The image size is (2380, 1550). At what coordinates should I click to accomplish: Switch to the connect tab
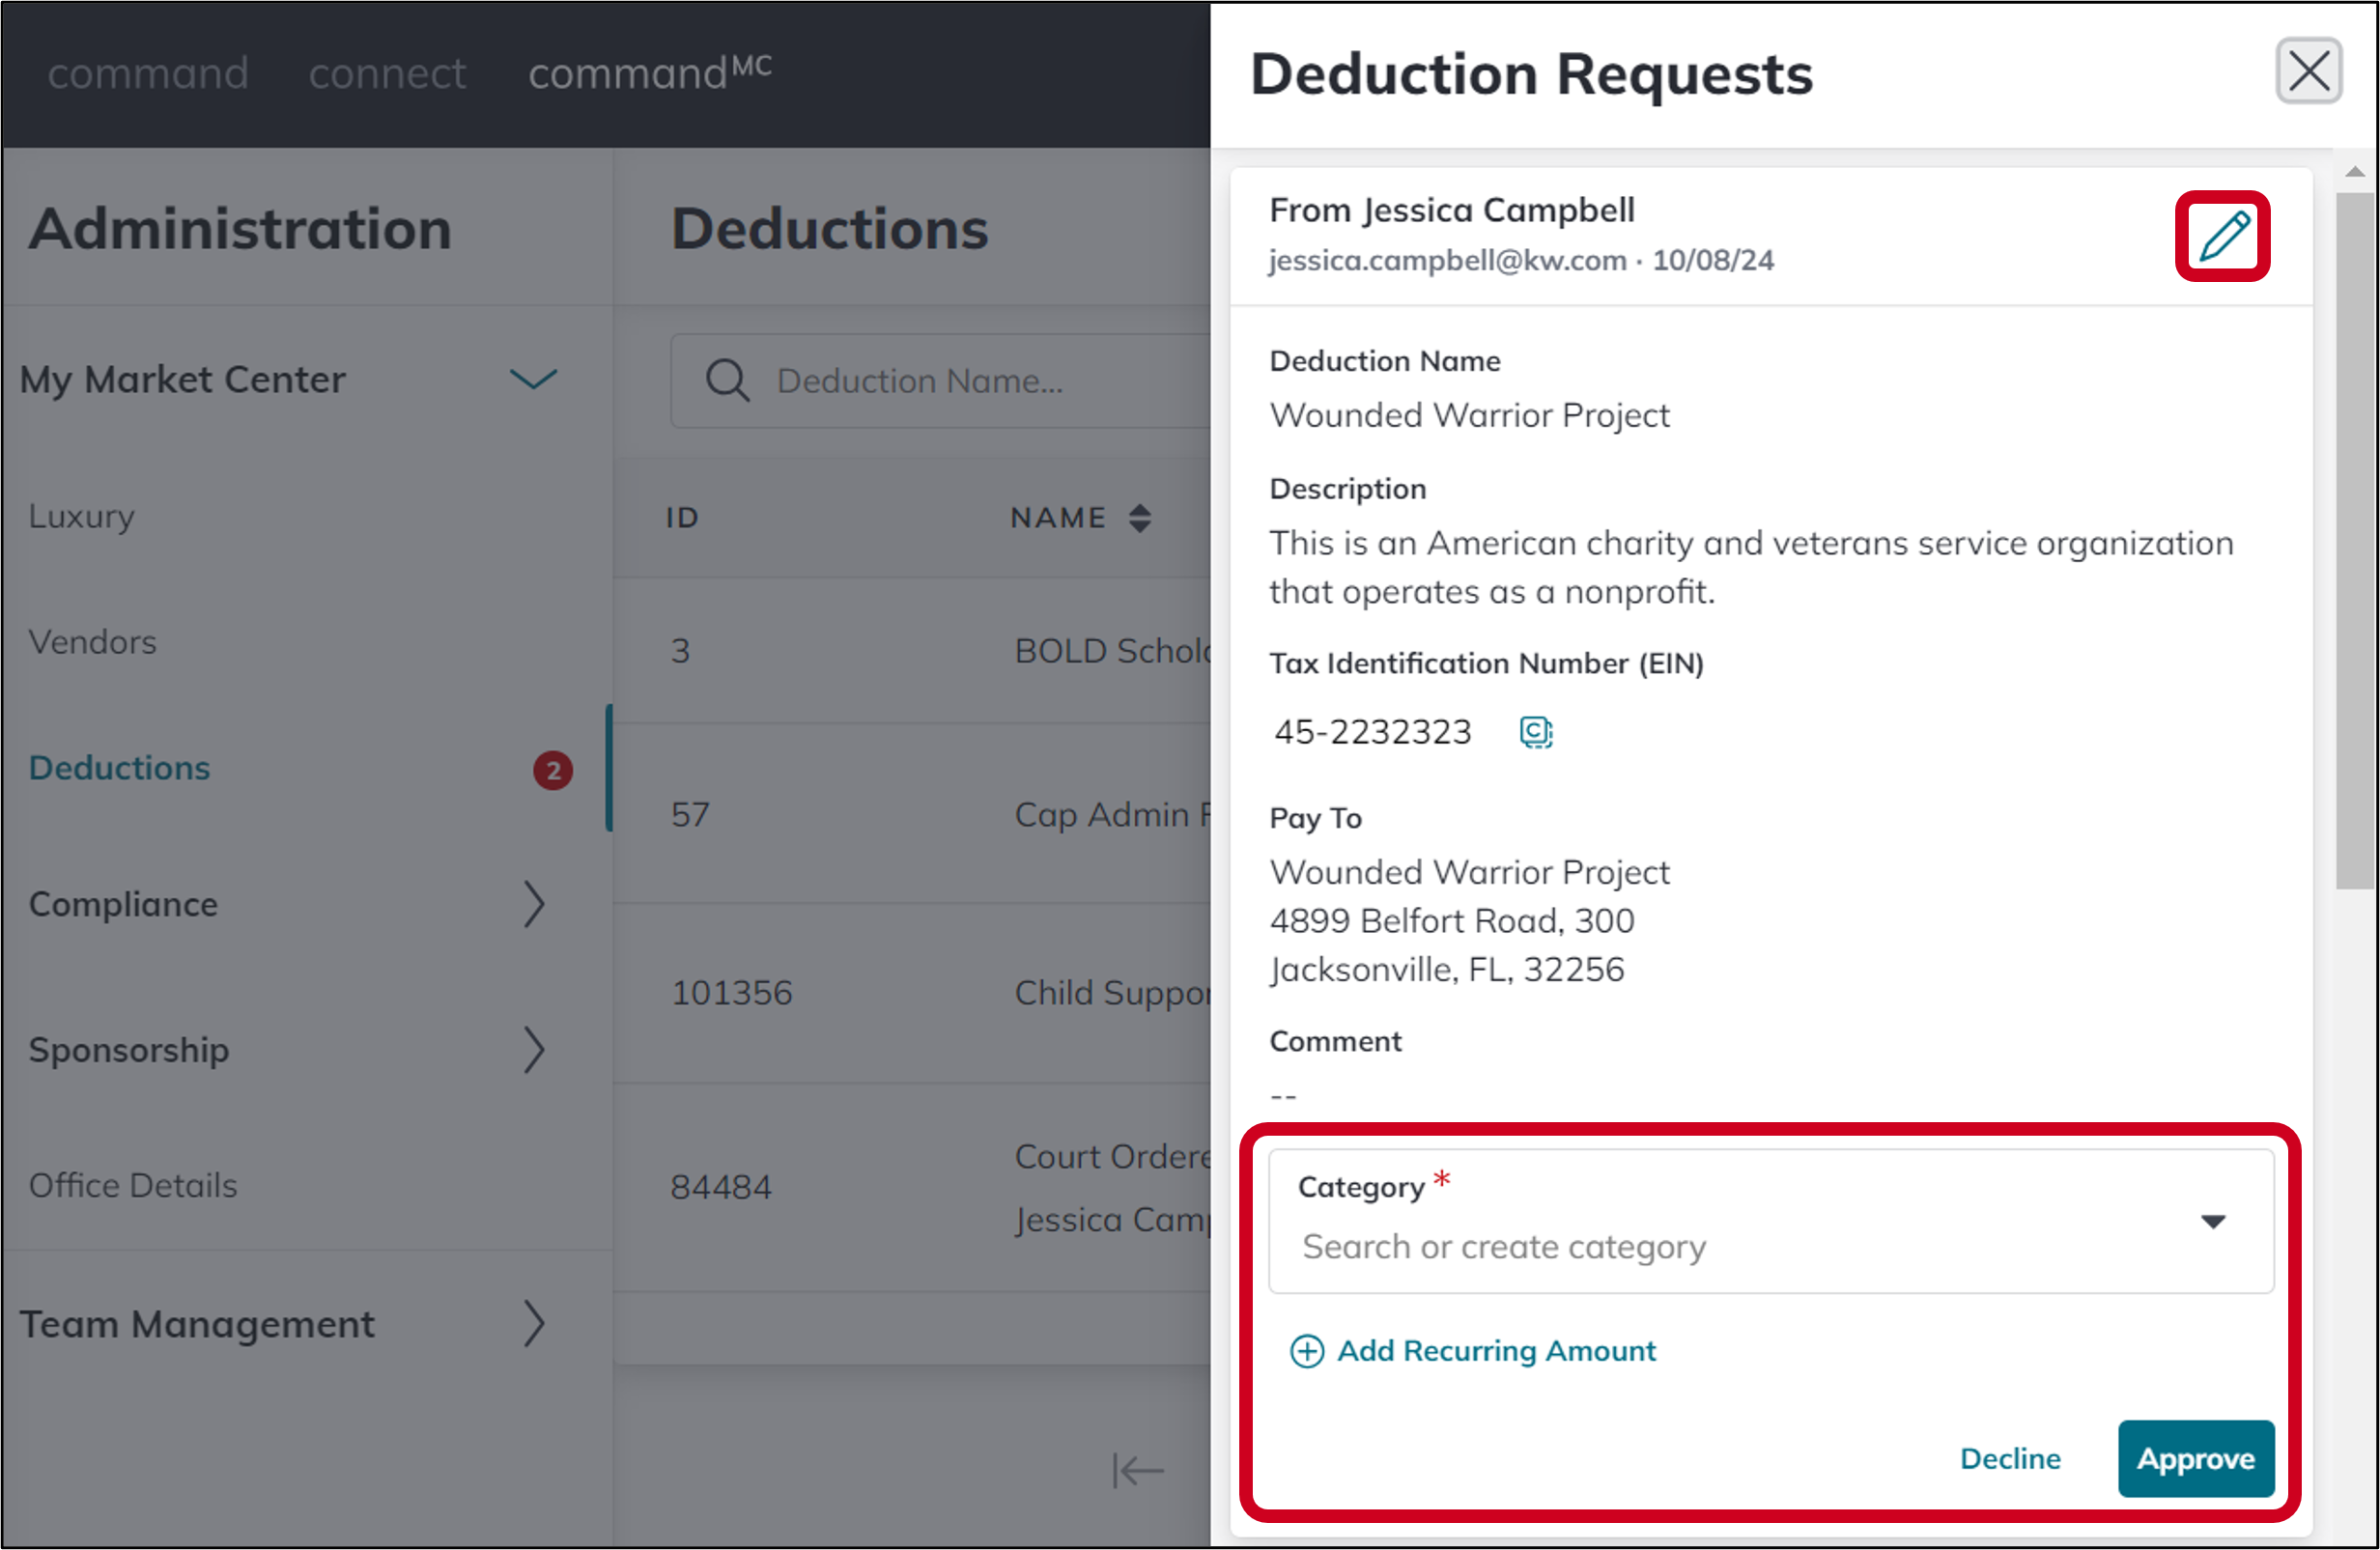point(387,73)
